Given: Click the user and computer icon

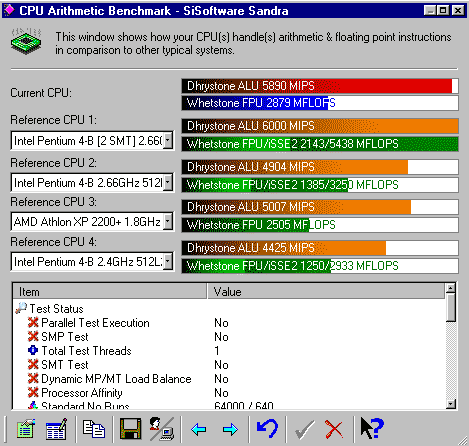Looking at the screenshot, I should coord(162,429).
